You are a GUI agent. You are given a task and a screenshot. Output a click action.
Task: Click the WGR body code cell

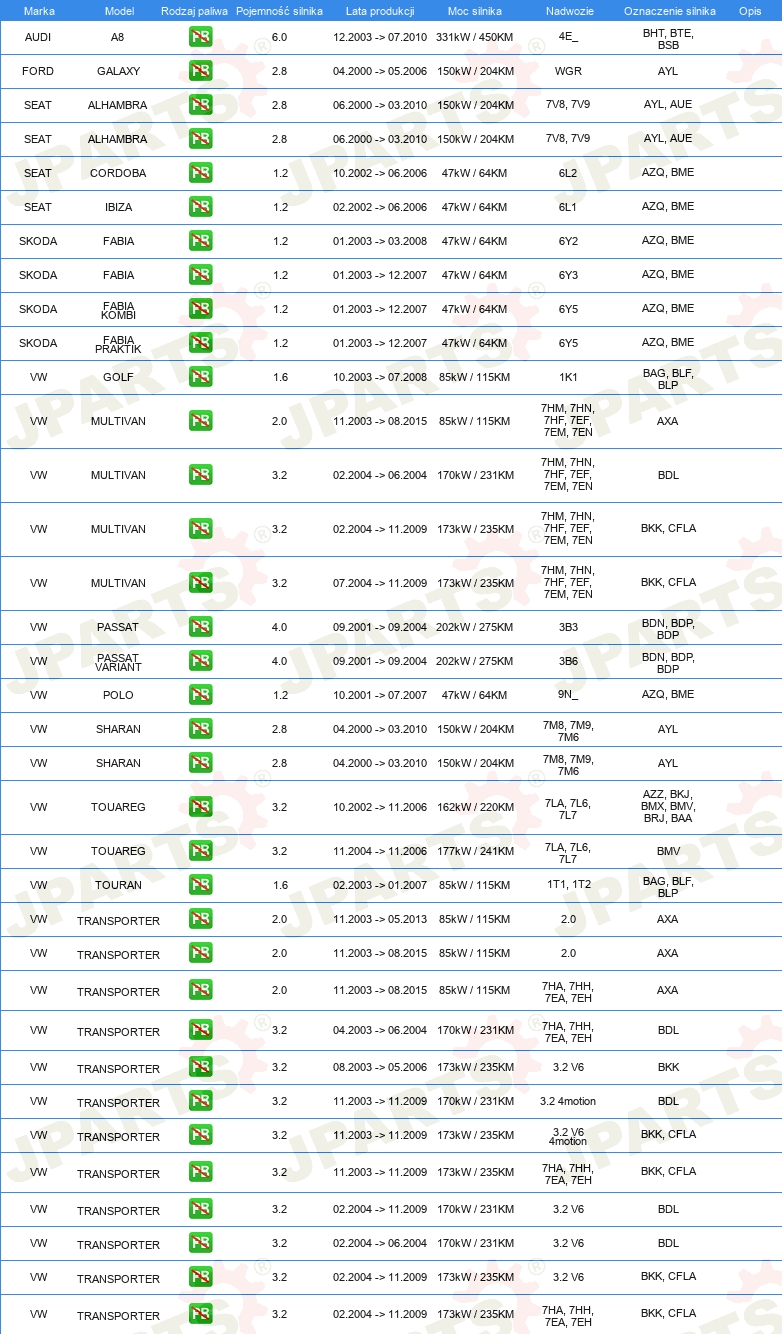pyautogui.click(x=568, y=71)
